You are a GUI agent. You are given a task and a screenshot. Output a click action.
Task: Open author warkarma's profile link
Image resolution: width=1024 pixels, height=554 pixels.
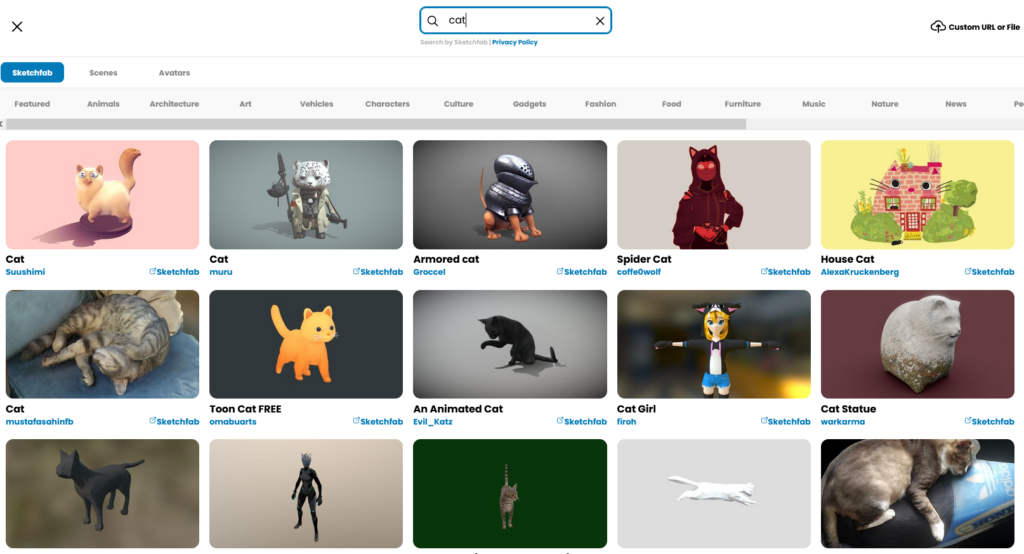[842, 422]
